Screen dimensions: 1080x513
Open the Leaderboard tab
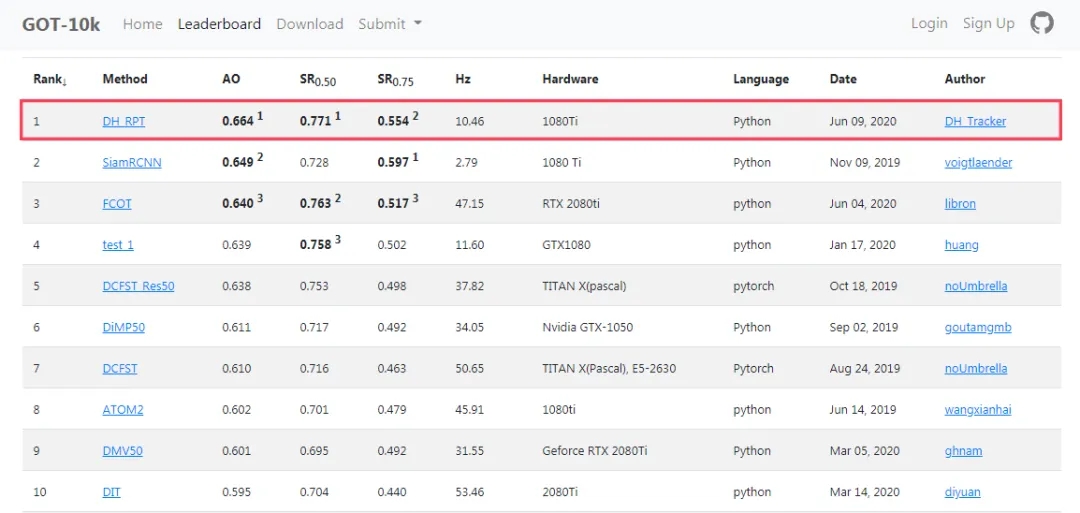[219, 24]
